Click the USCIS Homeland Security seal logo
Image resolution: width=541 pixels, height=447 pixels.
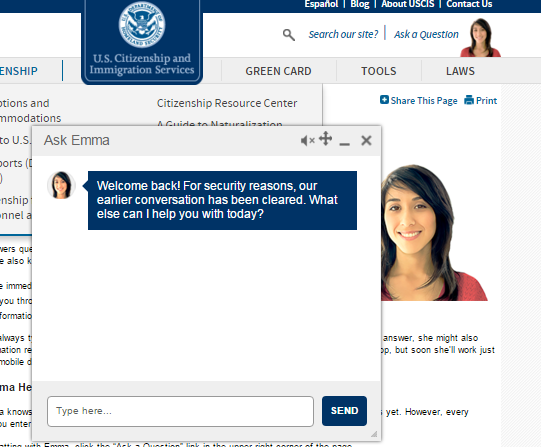[x=142, y=24]
